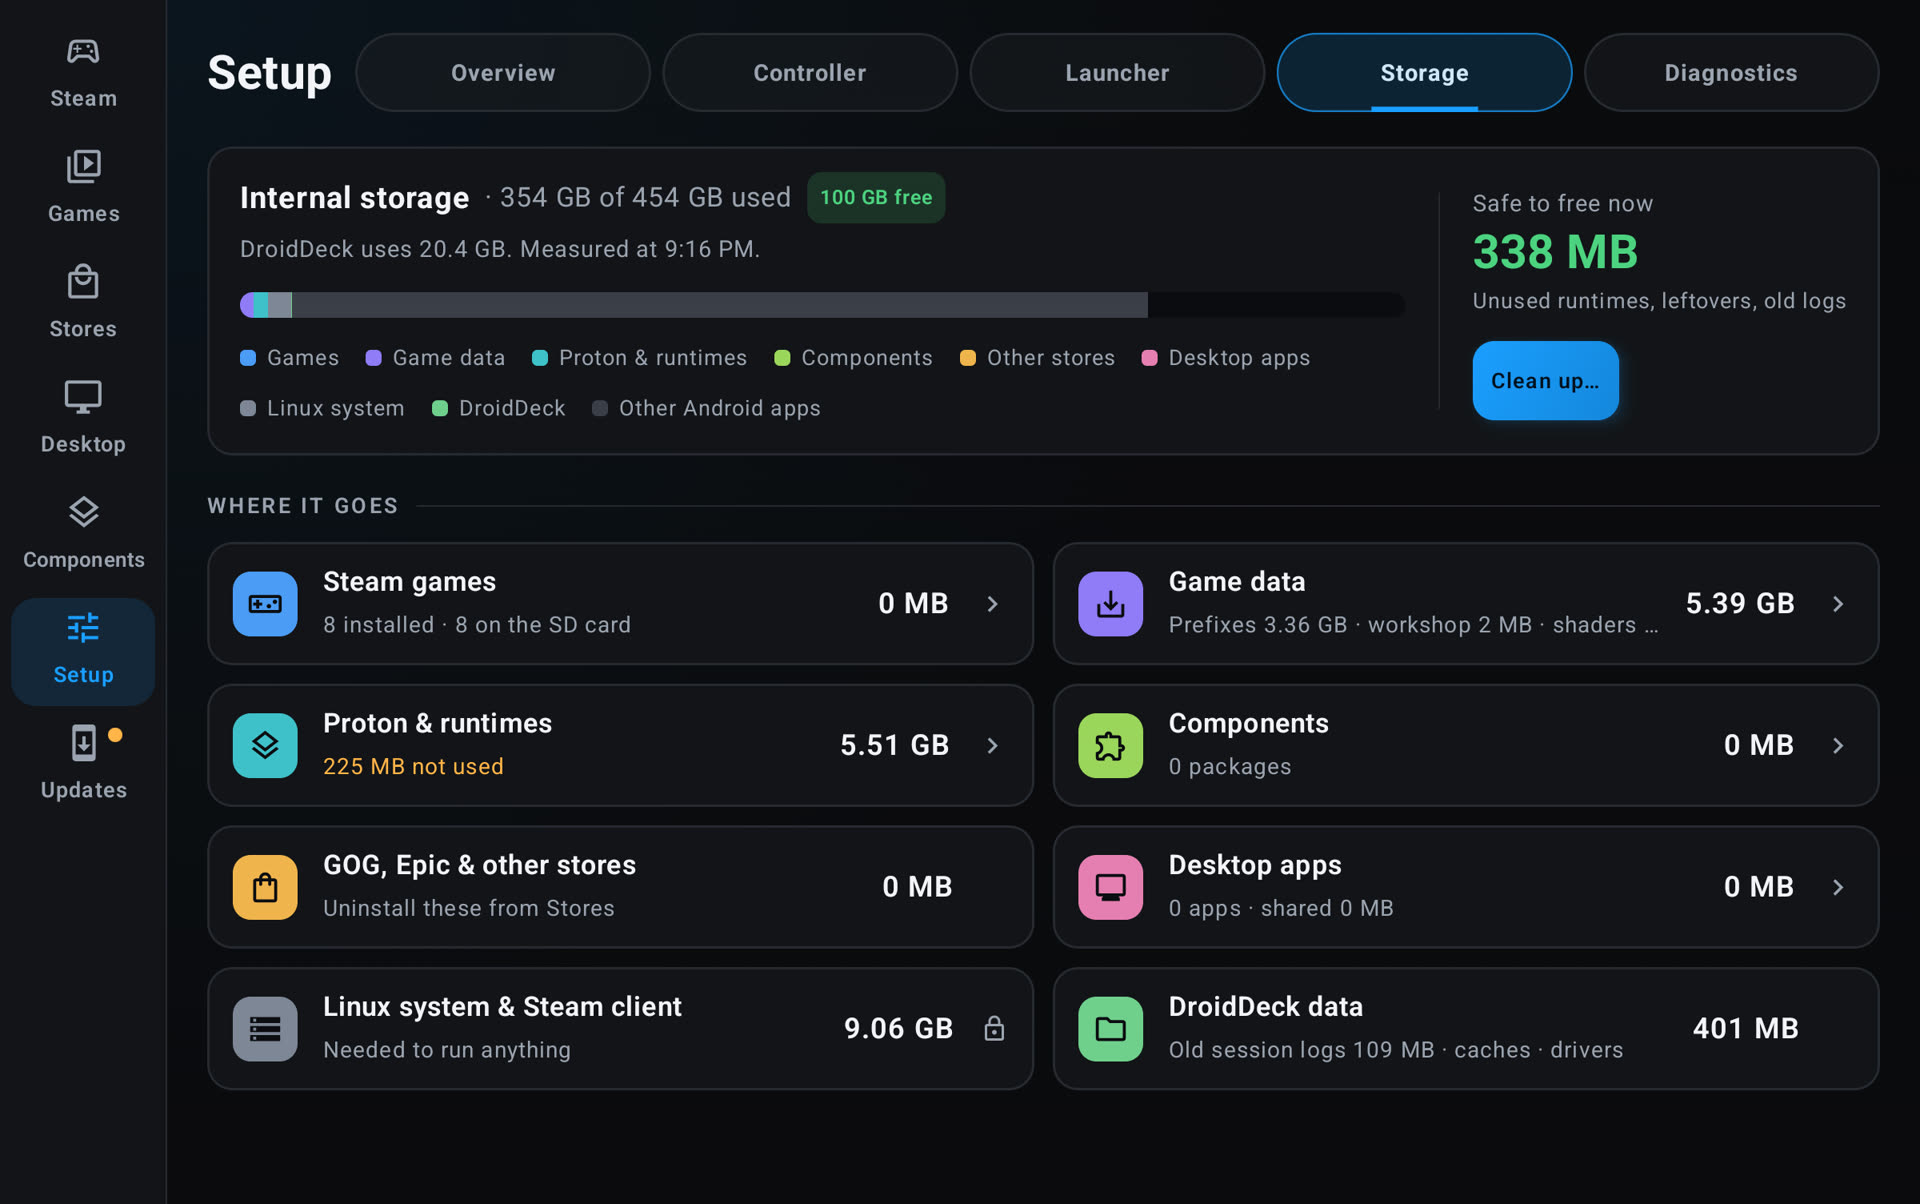This screenshot has height=1204, width=1920.
Task: Open the Steam section in sidebar
Action: pos(83,72)
